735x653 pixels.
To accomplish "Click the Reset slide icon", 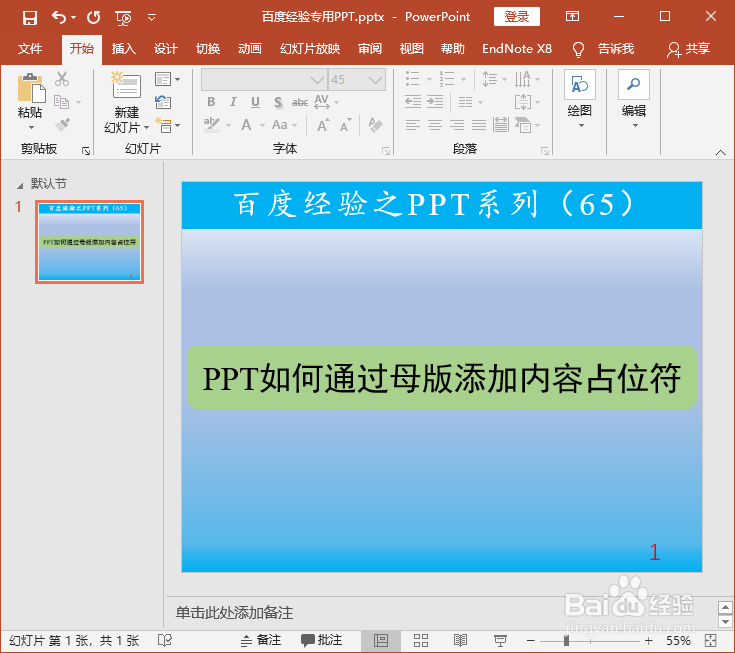I will coord(163,102).
